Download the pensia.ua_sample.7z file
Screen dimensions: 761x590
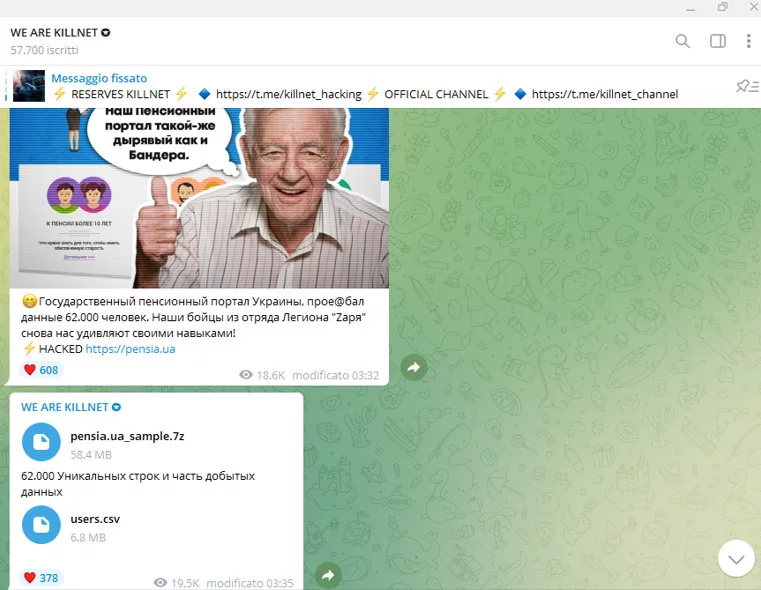click(x=41, y=442)
